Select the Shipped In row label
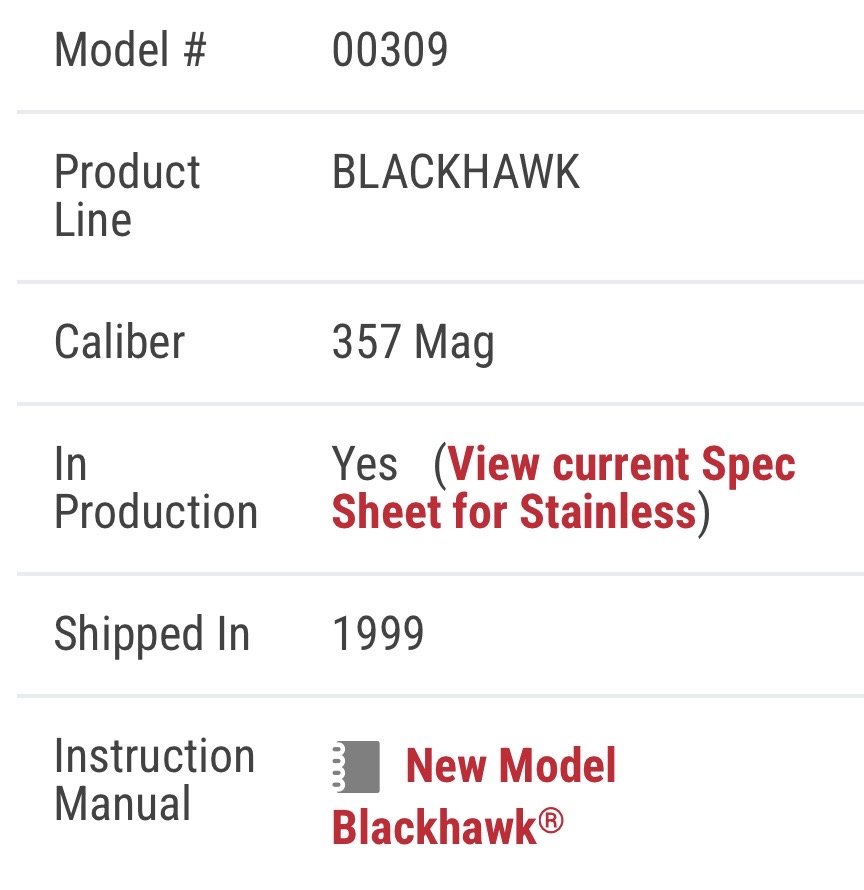This screenshot has height=890, width=864. [151, 635]
